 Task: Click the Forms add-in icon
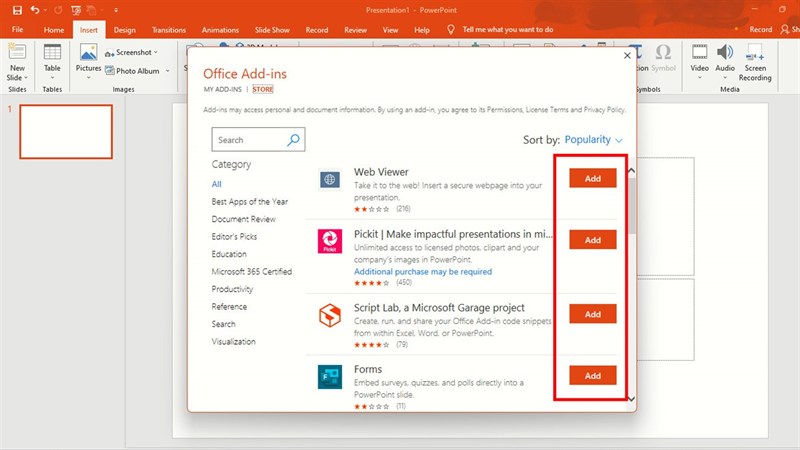(x=330, y=377)
